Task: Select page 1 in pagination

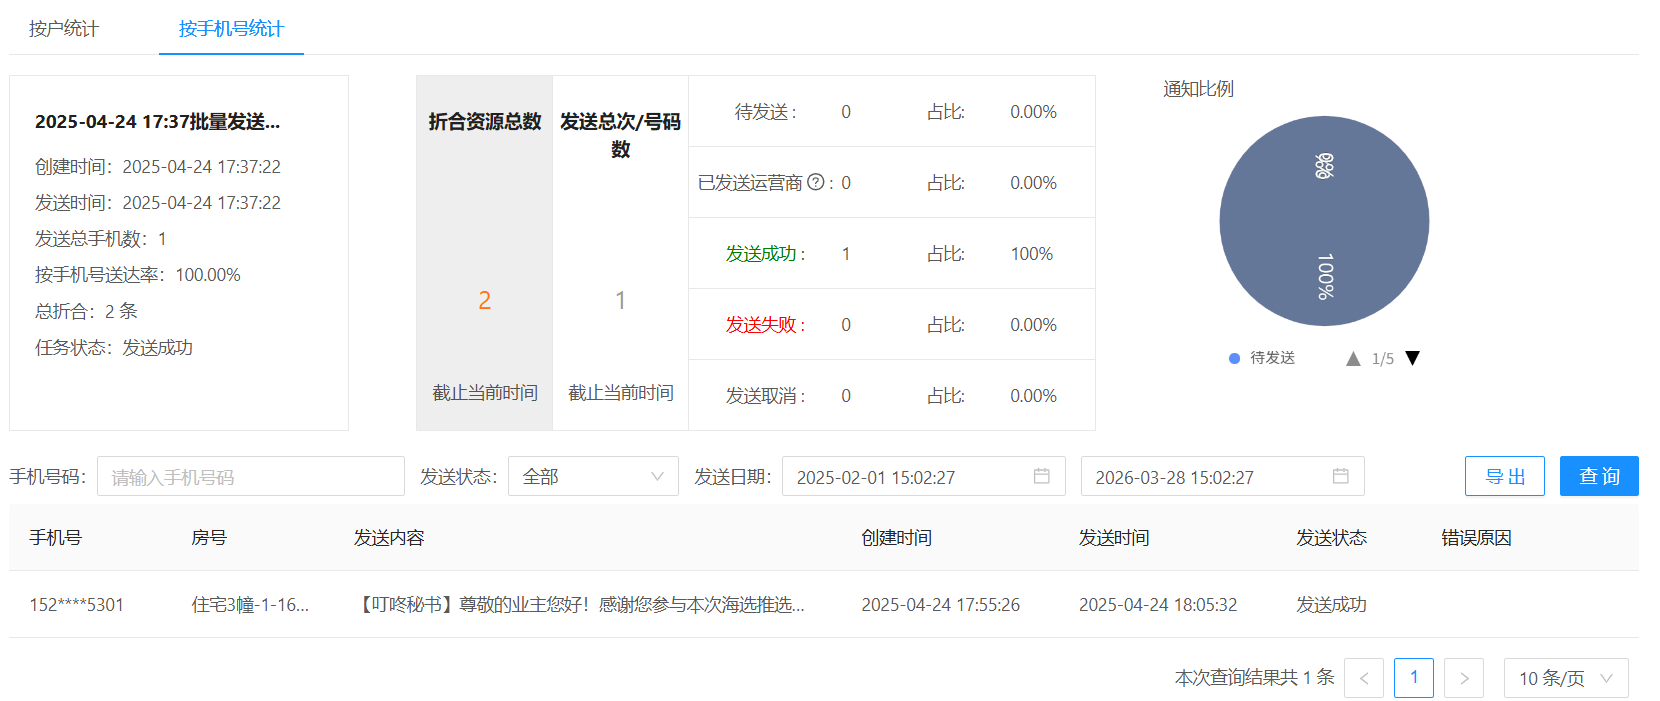Action: coord(1413,678)
